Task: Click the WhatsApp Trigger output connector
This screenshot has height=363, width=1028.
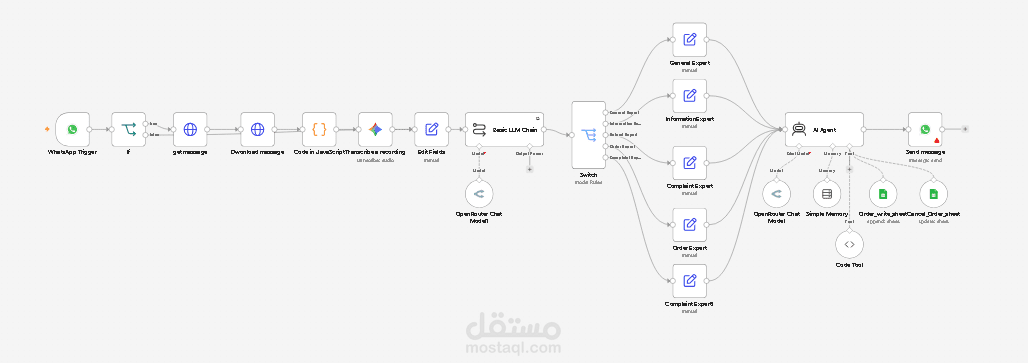Action: [89, 129]
